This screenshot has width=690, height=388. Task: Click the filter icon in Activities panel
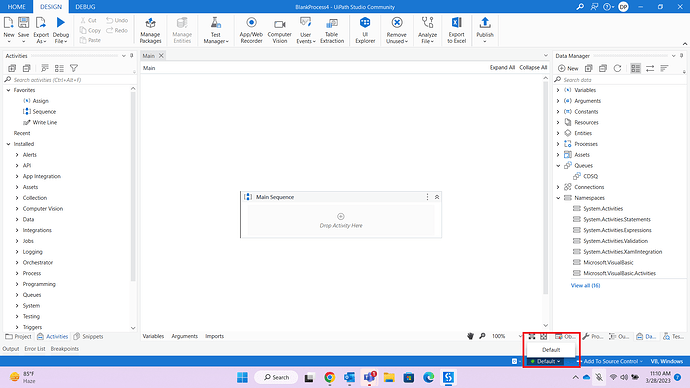point(74,68)
